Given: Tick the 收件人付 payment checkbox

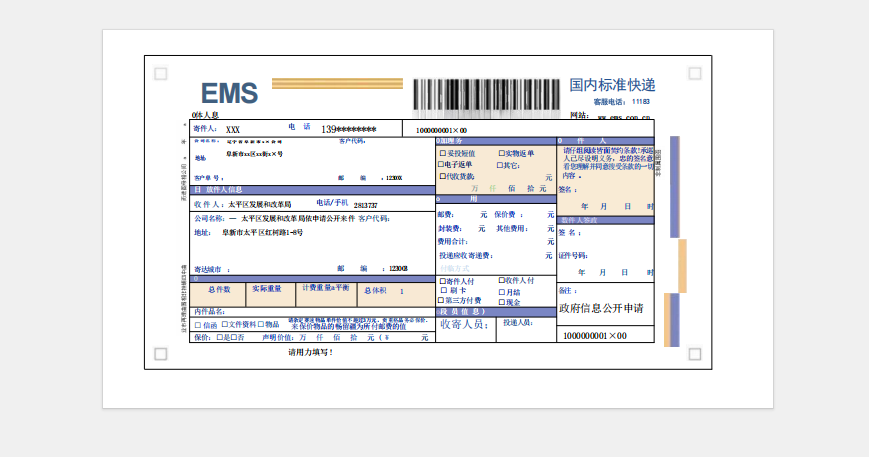Looking at the screenshot, I should [x=502, y=281].
